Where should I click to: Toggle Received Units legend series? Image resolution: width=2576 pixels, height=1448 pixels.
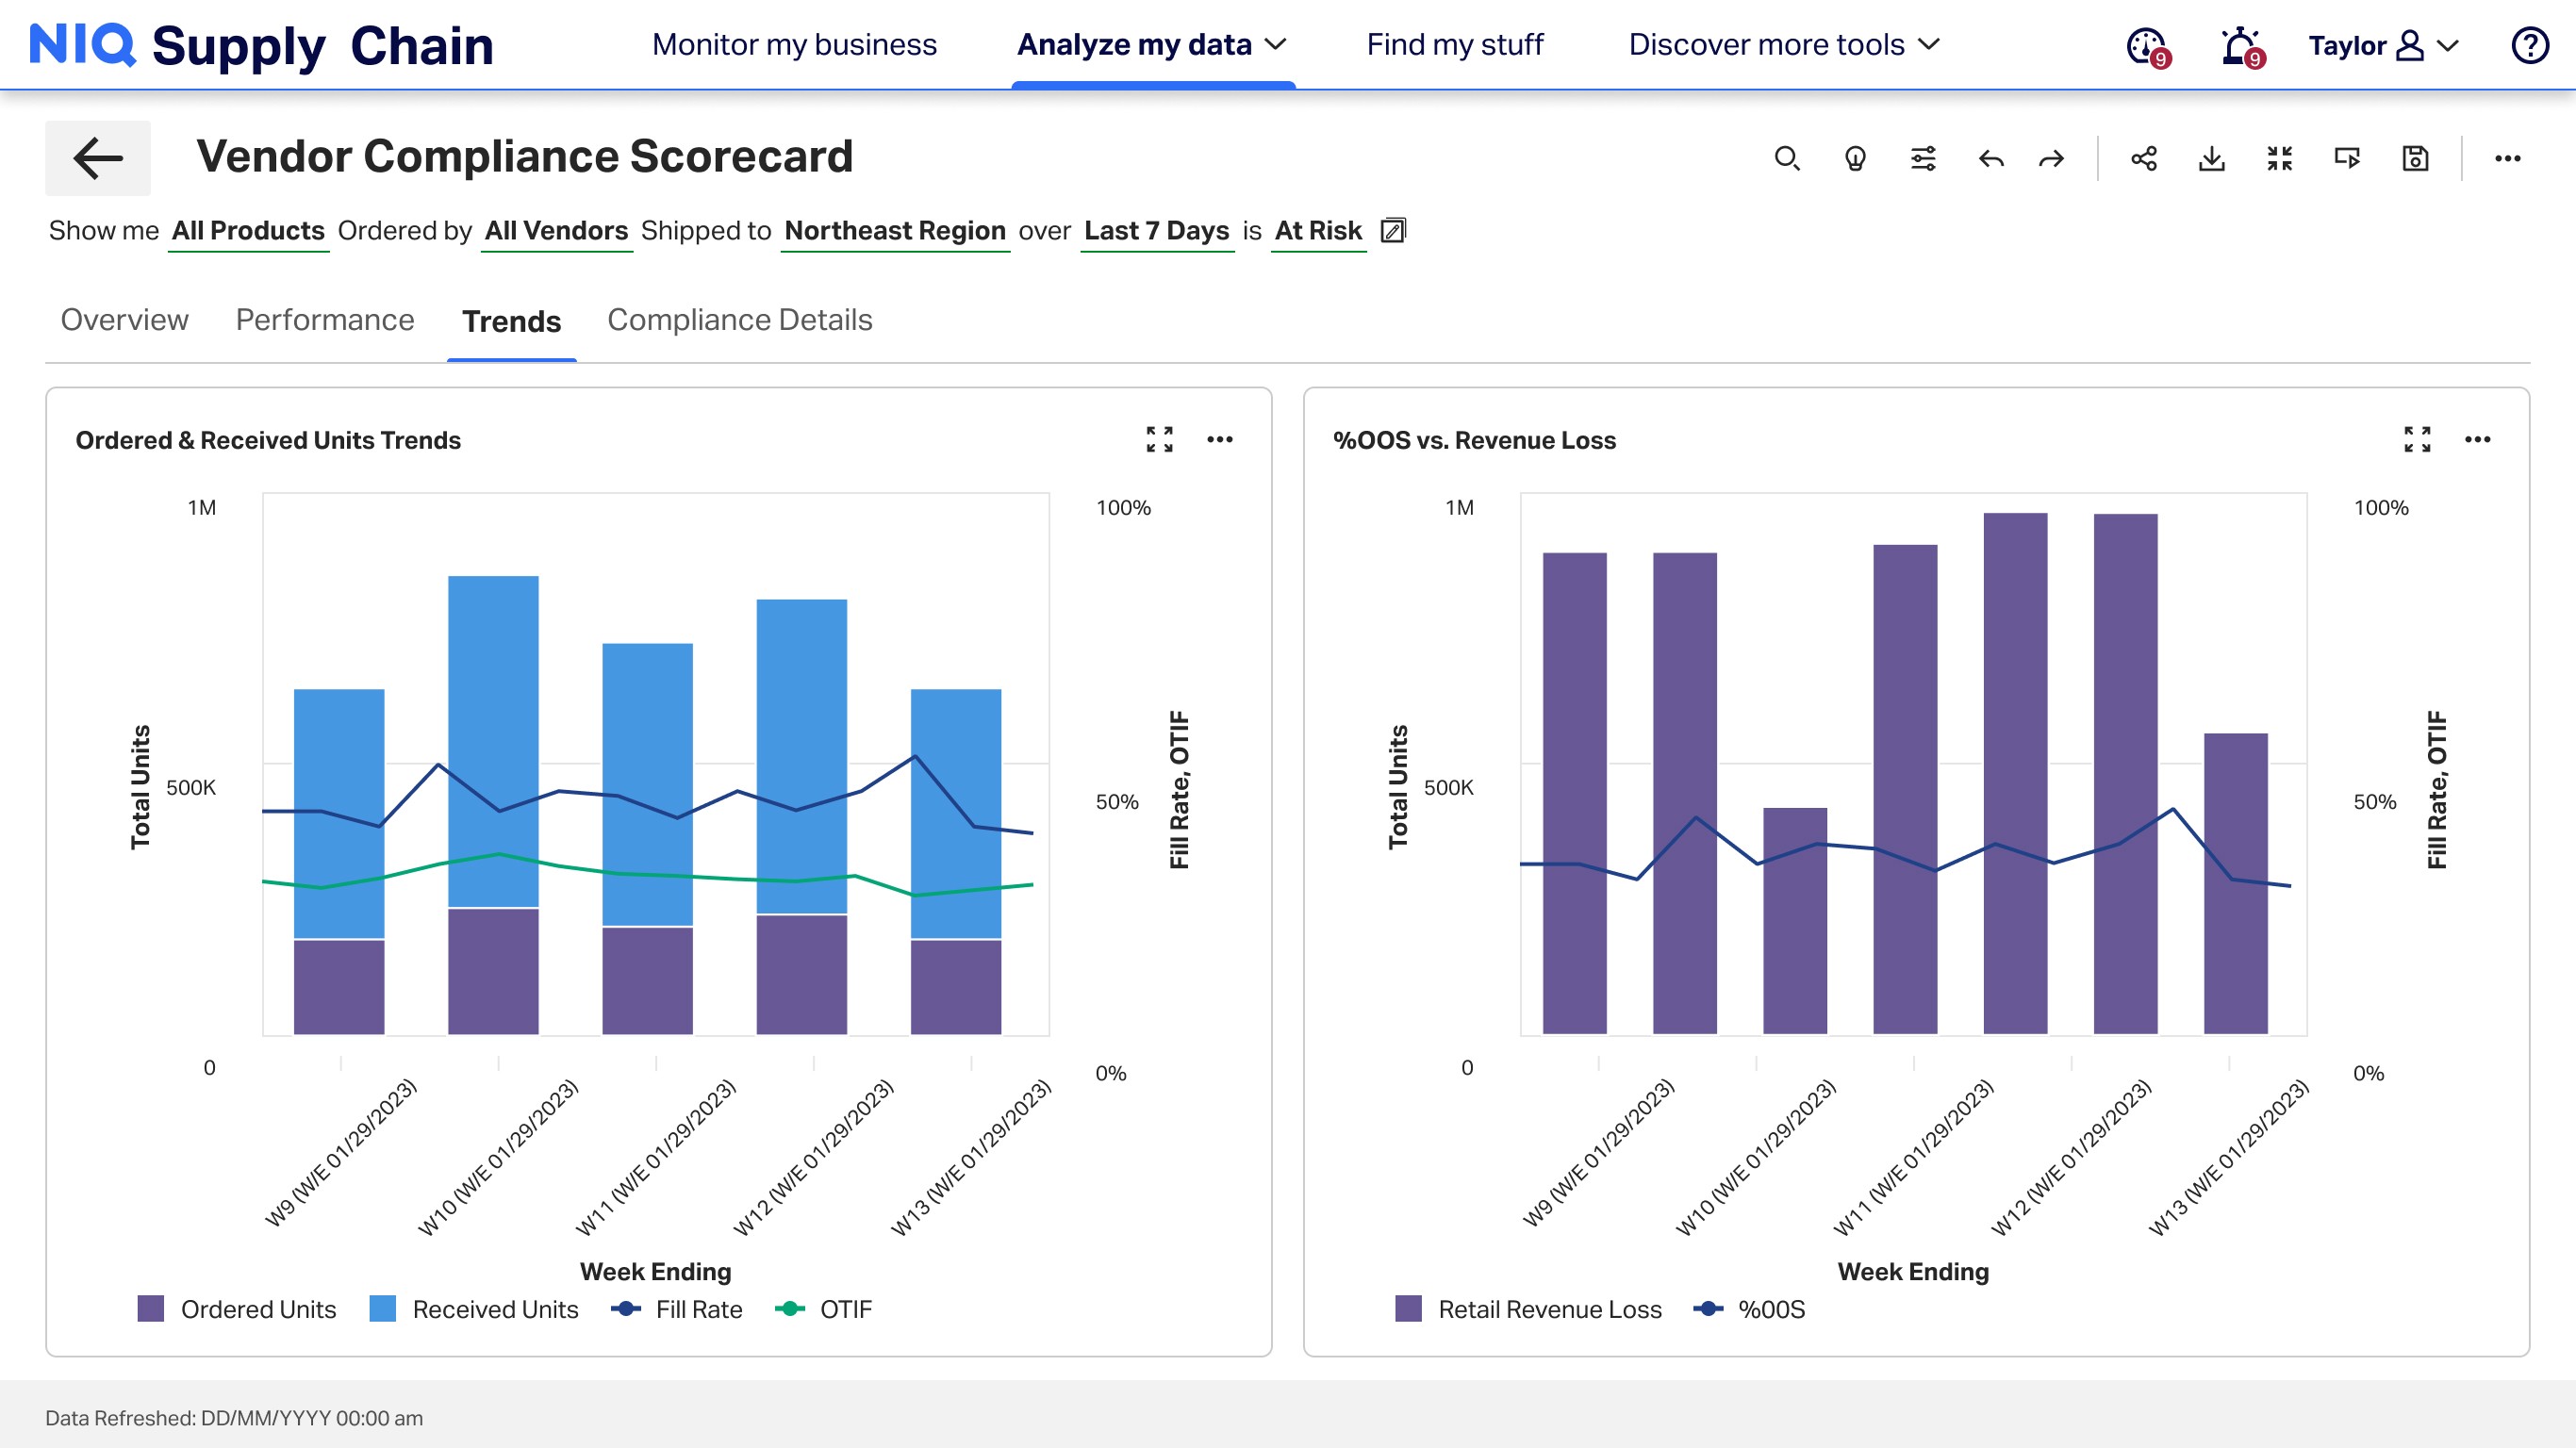click(474, 1309)
